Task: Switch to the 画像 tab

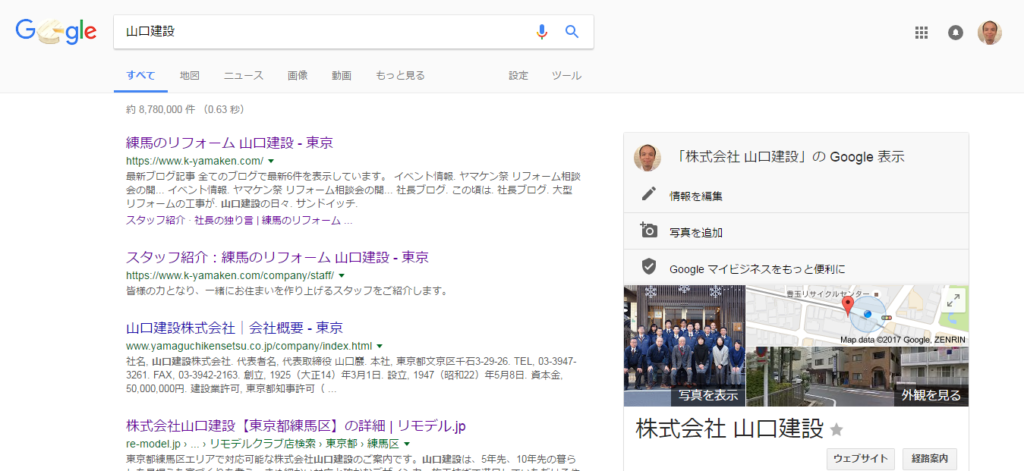Action: (x=297, y=76)
